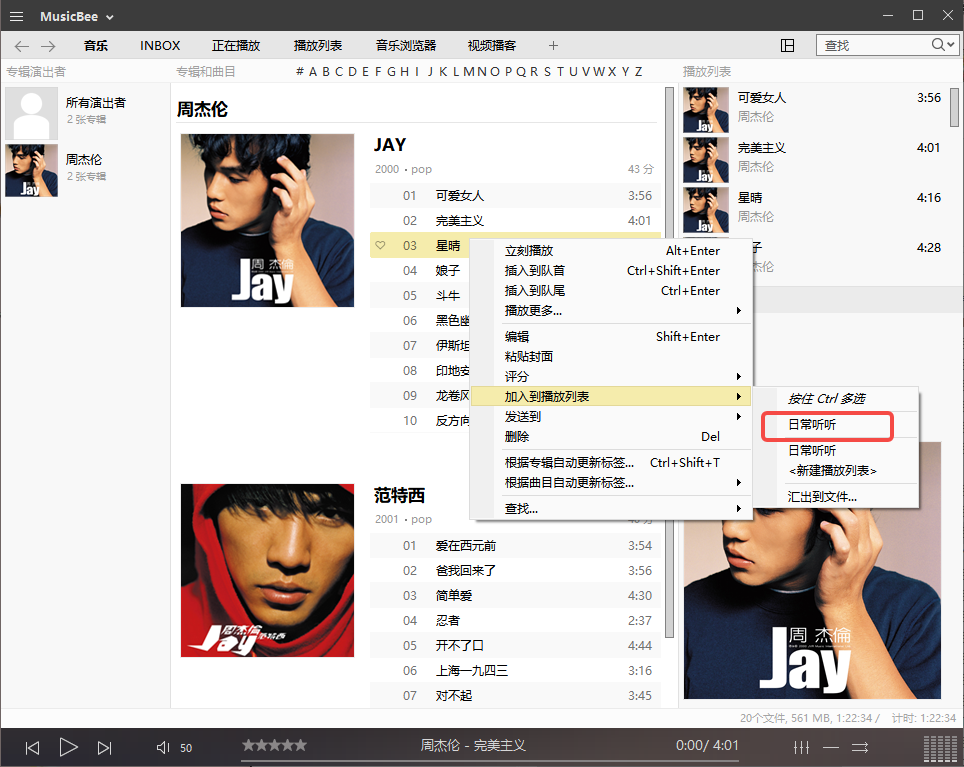
Task: Select track 上海一九四三
Action: point(515,671)
